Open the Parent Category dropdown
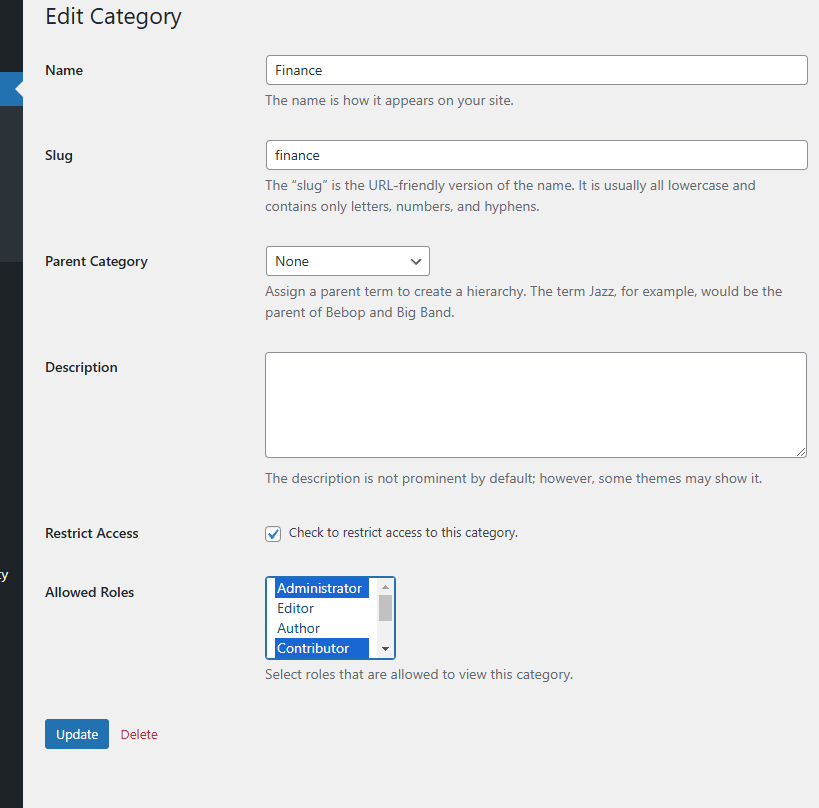Screen dimensions: 819x808 [x=347, y=261]
